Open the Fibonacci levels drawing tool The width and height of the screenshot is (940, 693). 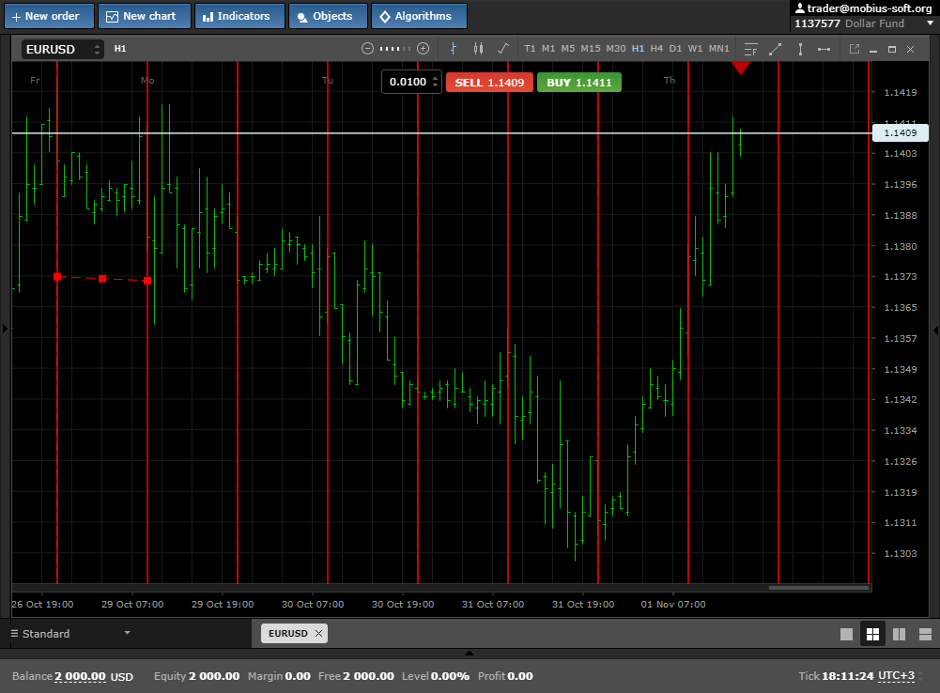pos(751,49)
